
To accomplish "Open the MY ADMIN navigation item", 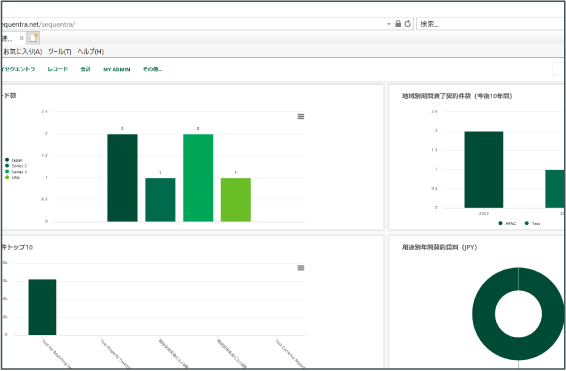I will point(117,69).
